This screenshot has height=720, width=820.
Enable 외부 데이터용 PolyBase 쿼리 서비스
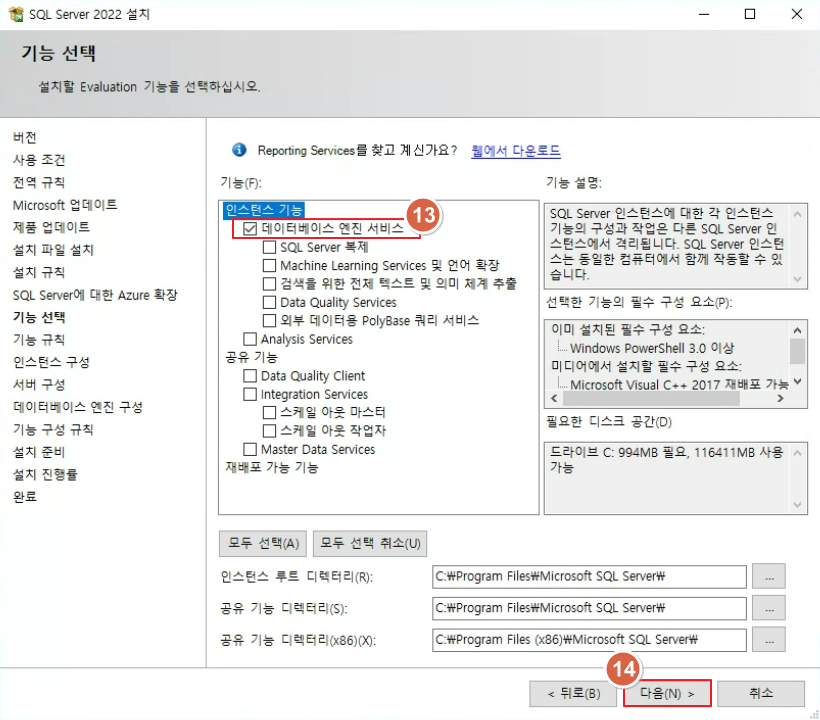[269, 320]
